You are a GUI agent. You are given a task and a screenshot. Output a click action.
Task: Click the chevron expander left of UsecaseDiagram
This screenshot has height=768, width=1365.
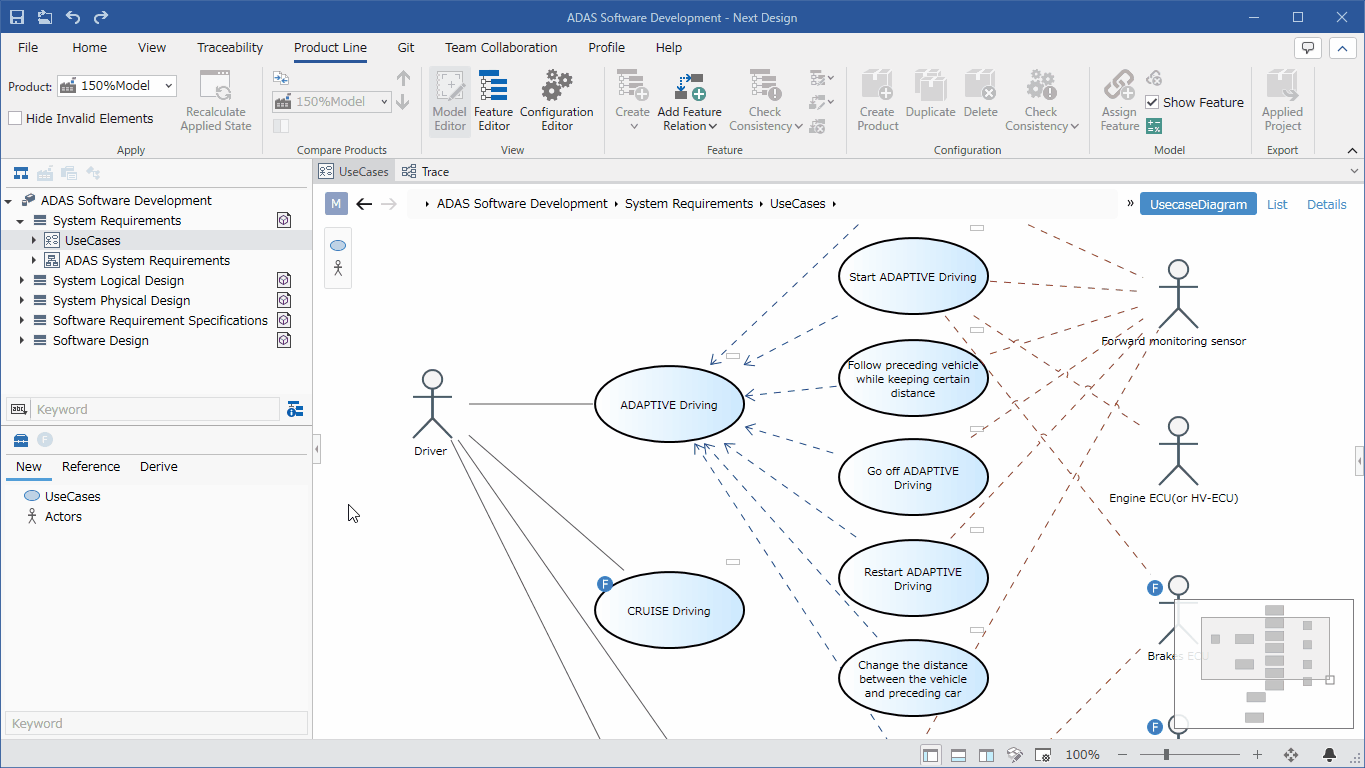[x=1130, y=203]
